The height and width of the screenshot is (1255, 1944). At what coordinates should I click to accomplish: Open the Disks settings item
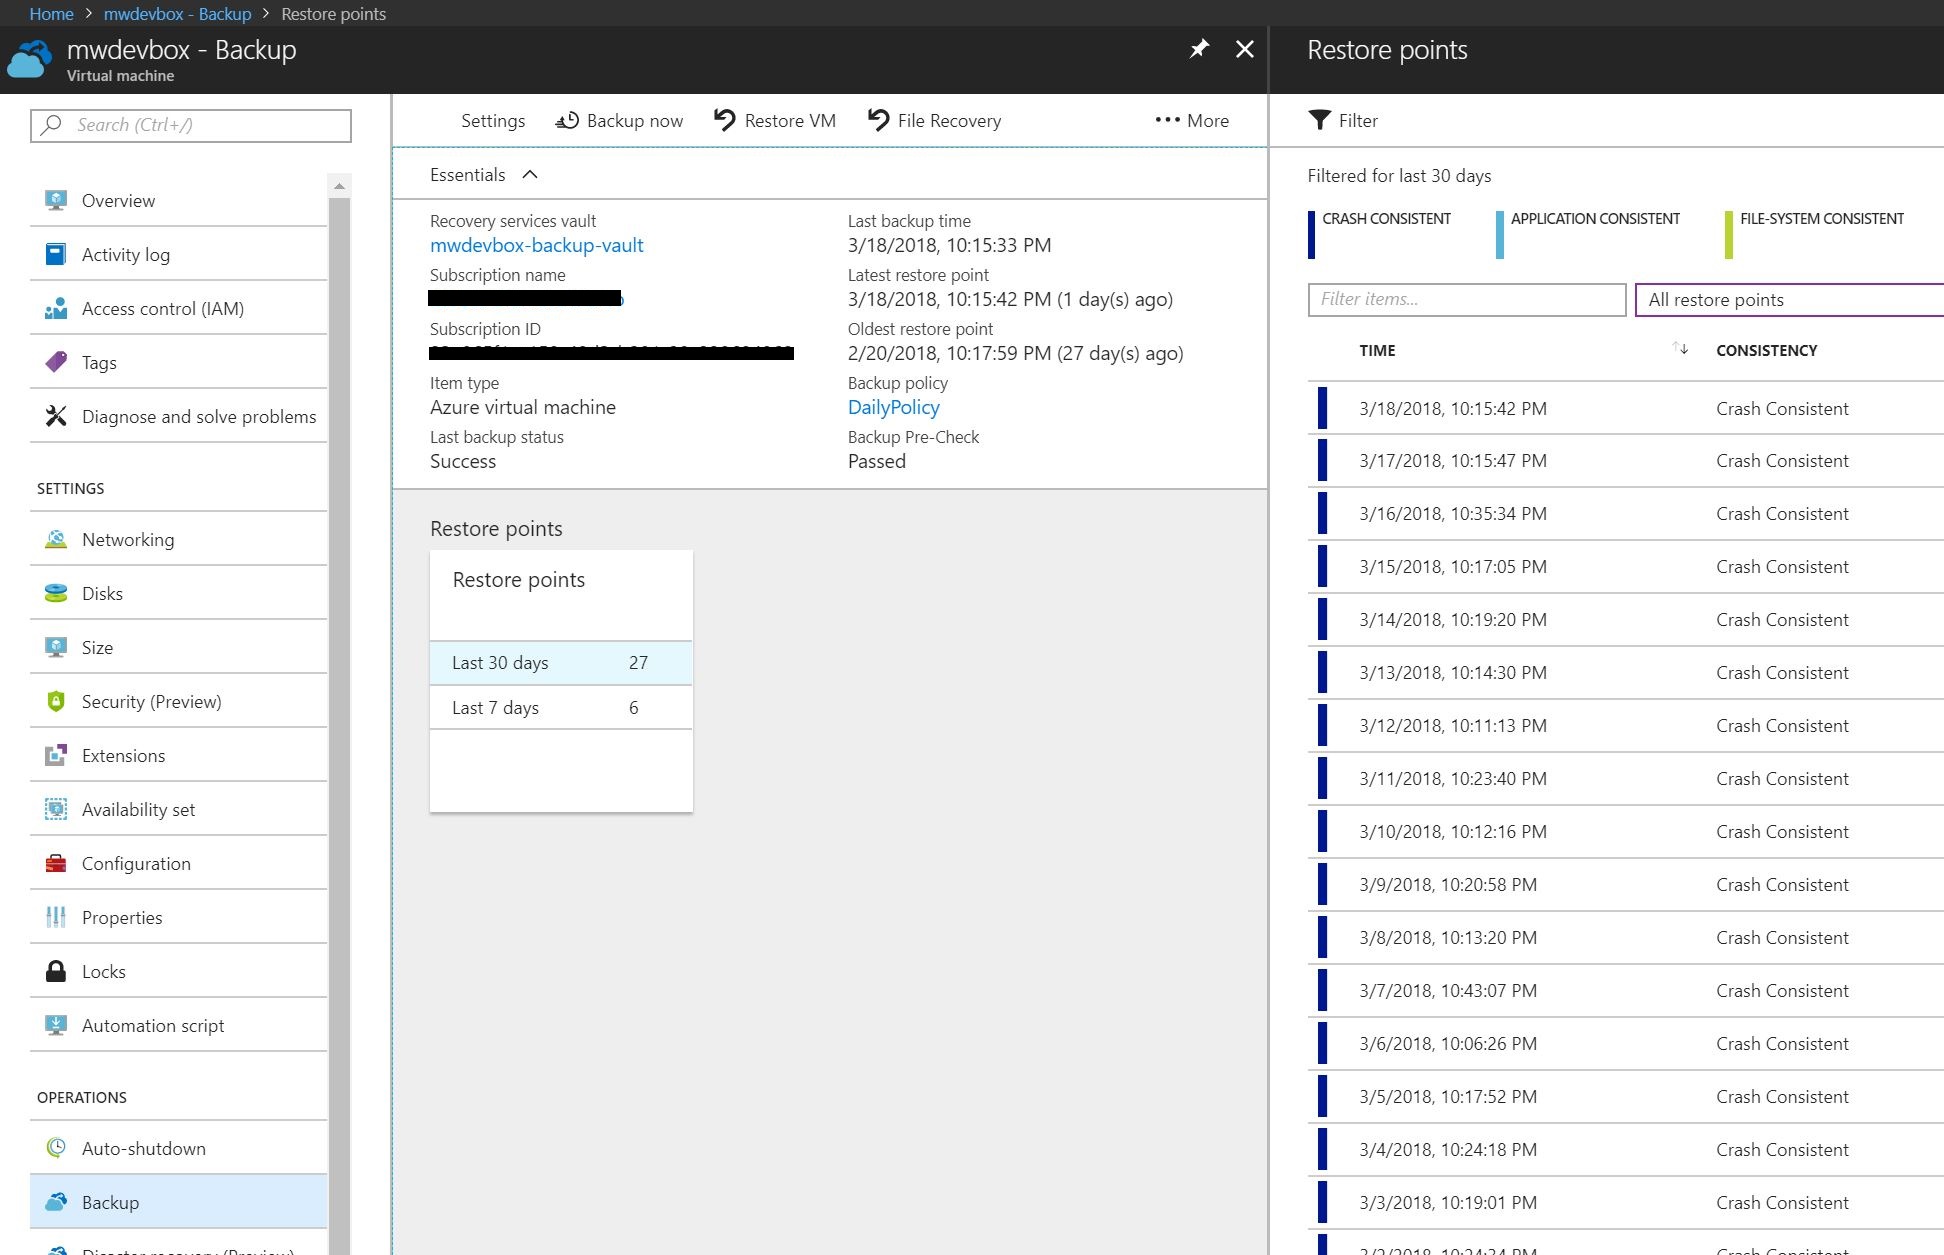(178, 593)
